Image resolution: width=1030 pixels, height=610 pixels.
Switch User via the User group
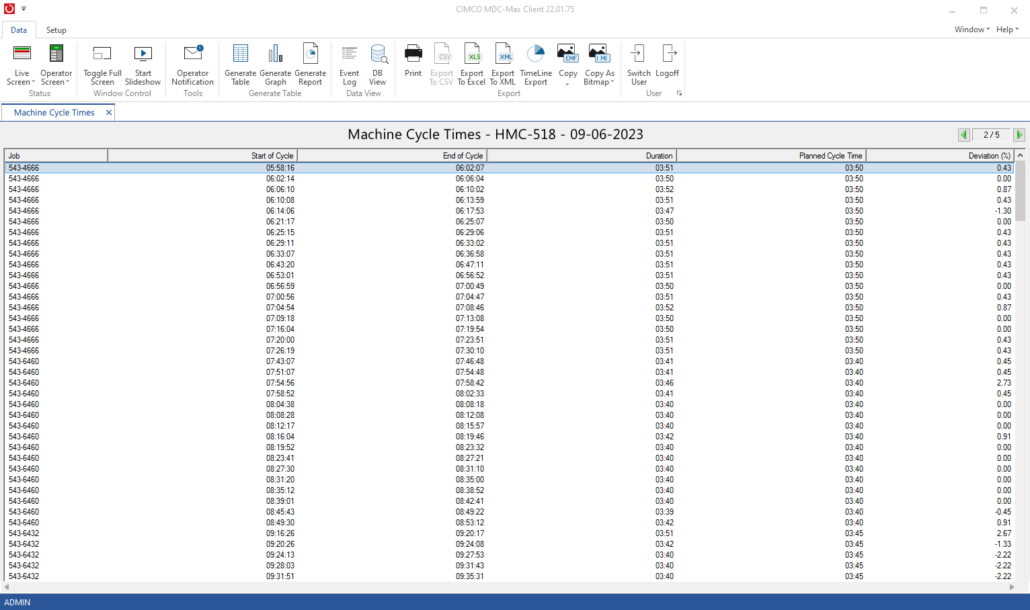(x=638, y=65)
